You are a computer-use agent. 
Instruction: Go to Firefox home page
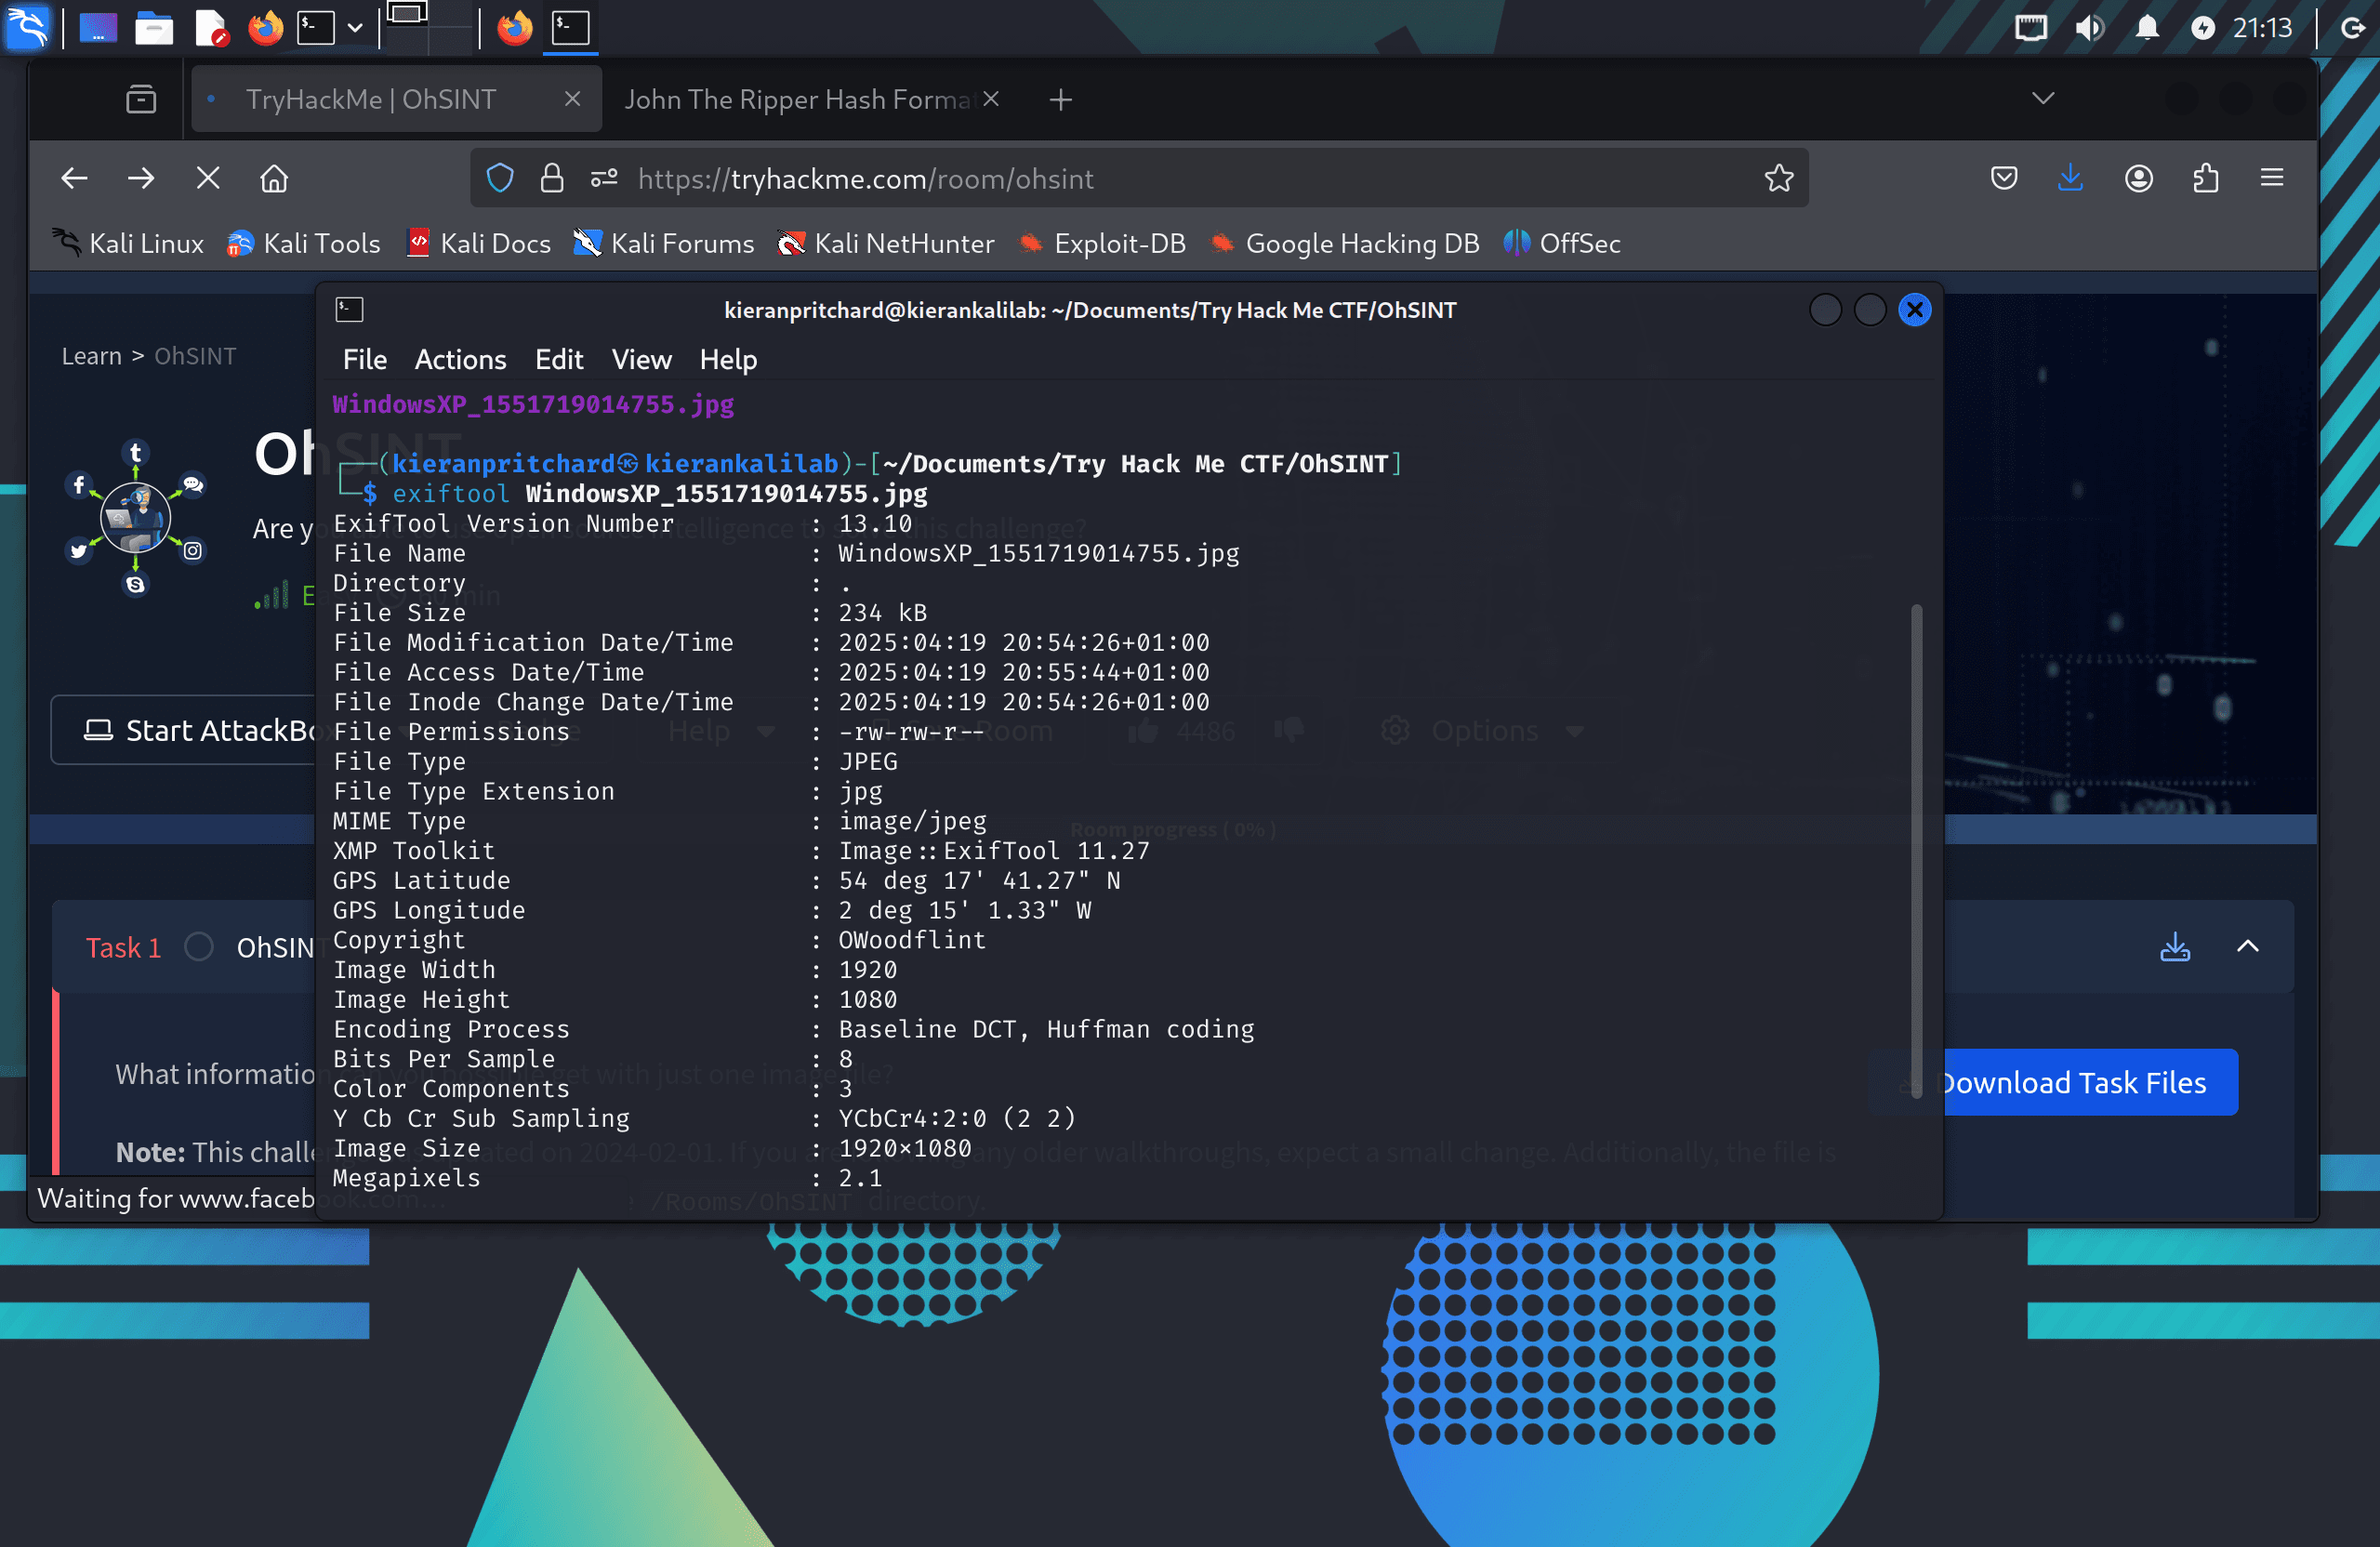(x=274, y=178)
